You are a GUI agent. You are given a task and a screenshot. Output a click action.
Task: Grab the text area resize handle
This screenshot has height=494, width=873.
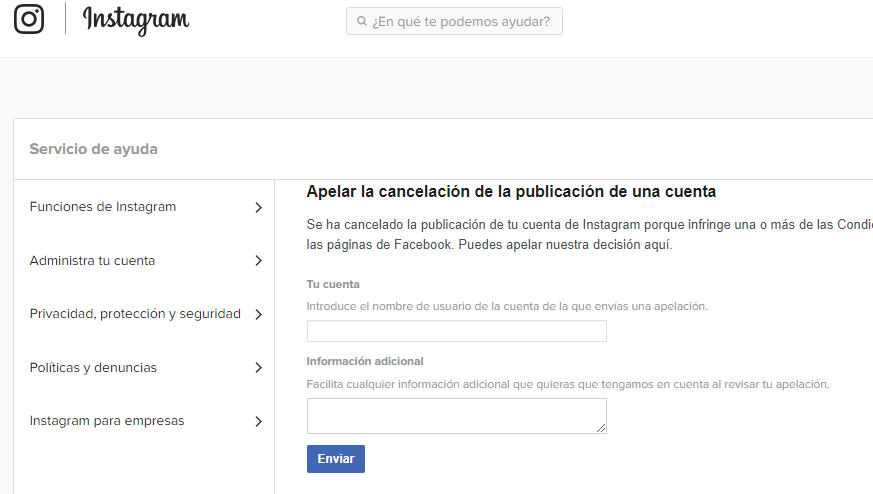click(x=601, y=428)
